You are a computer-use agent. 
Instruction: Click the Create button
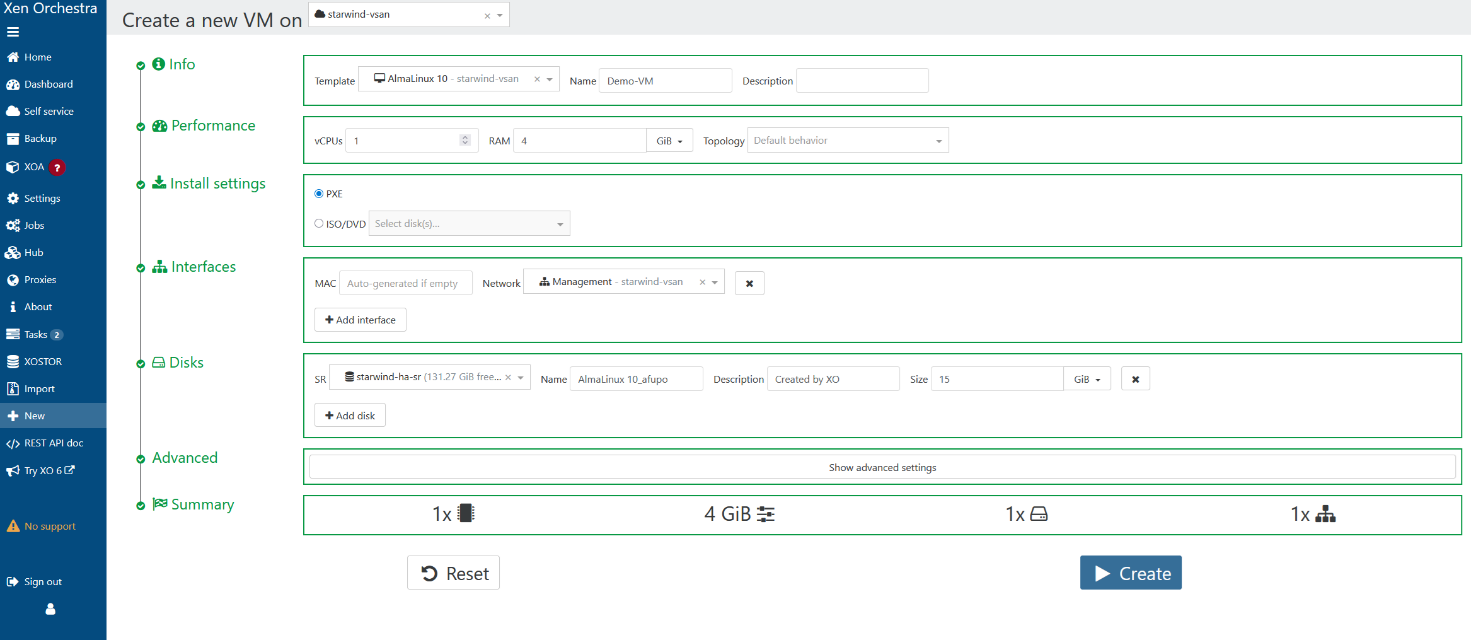(1131, 573)
